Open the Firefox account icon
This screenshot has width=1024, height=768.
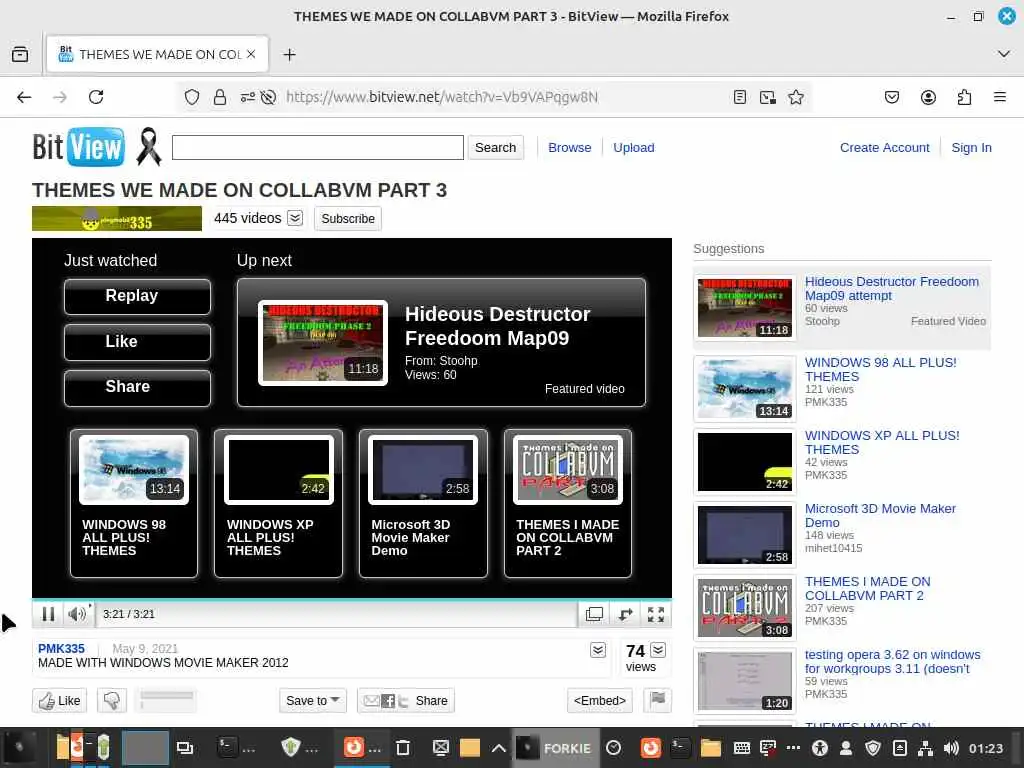tap(928, 97)
